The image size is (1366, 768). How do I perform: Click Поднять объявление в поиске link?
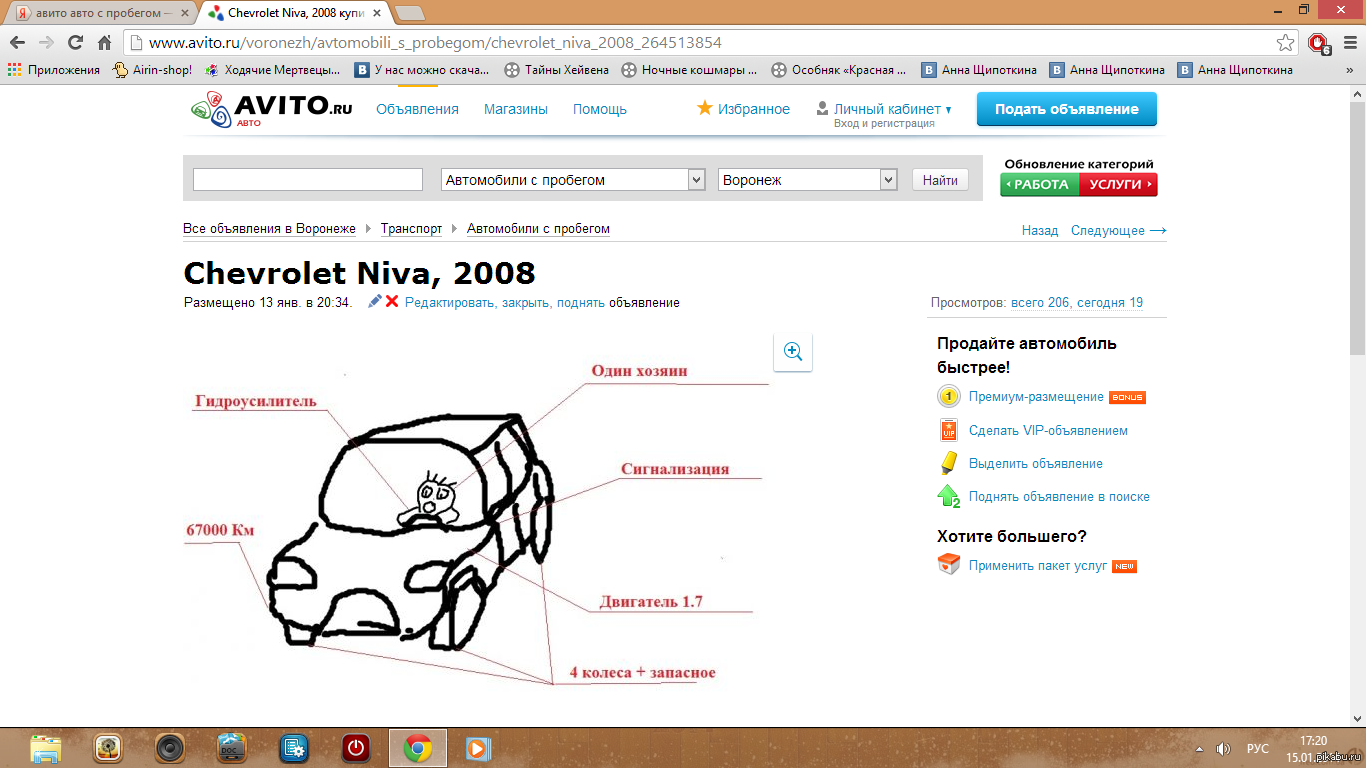[1059, 496]
